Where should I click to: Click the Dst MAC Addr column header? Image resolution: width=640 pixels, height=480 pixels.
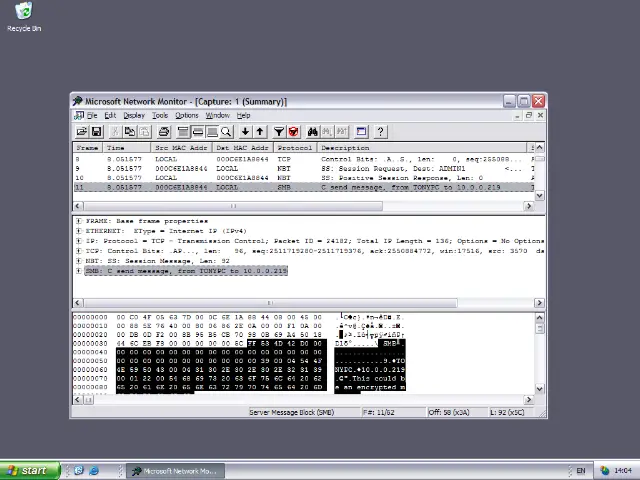pyautogui.click(x=243, y=148)
